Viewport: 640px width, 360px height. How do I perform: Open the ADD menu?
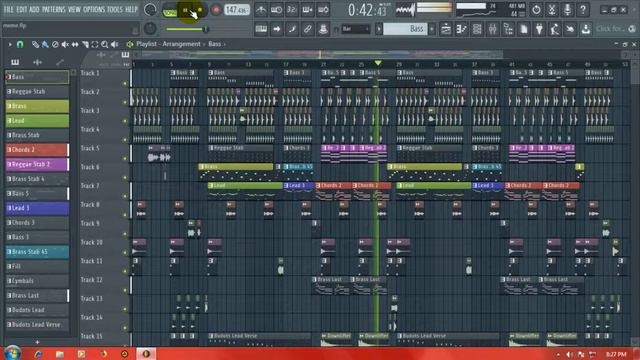pos(34,9)
